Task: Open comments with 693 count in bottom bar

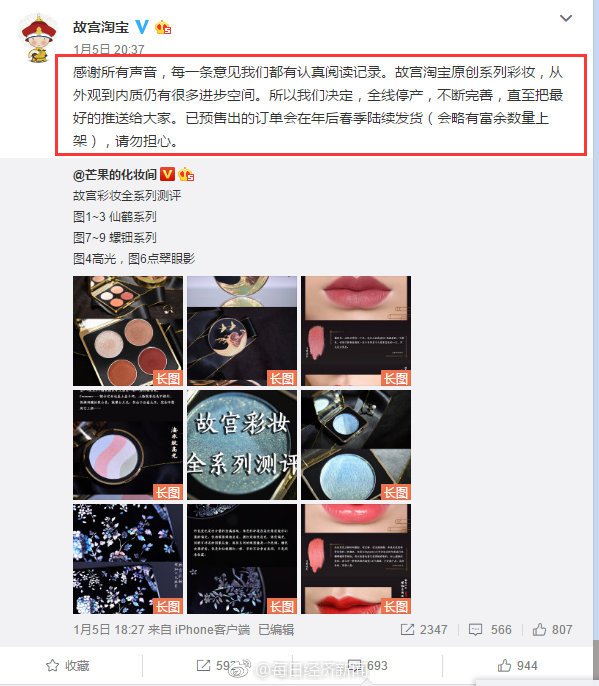Action: pyautogui.click(x=368, y=665)
